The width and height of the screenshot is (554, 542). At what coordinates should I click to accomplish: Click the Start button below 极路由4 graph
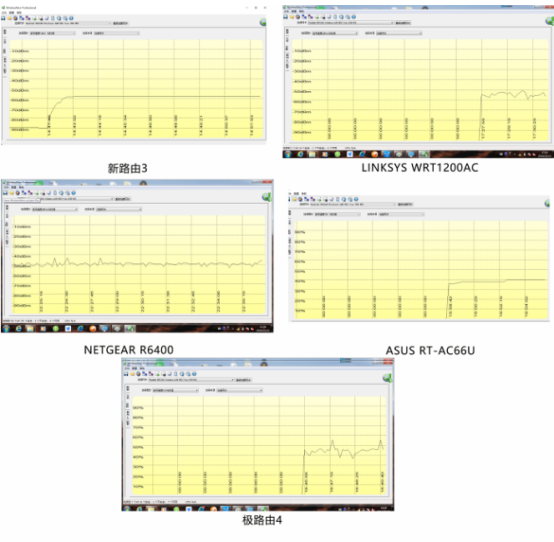pyautogui.click(x=126, y=509)
